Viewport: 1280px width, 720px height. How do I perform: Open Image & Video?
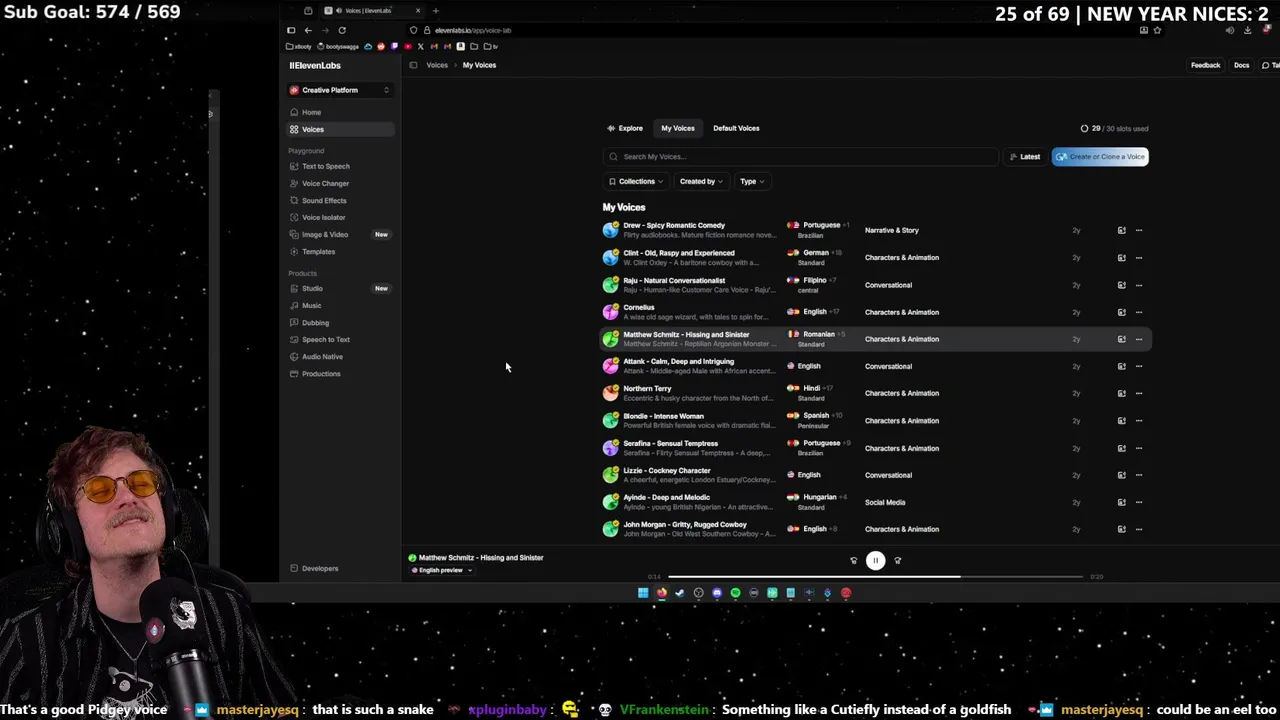[x=339, y=234]
